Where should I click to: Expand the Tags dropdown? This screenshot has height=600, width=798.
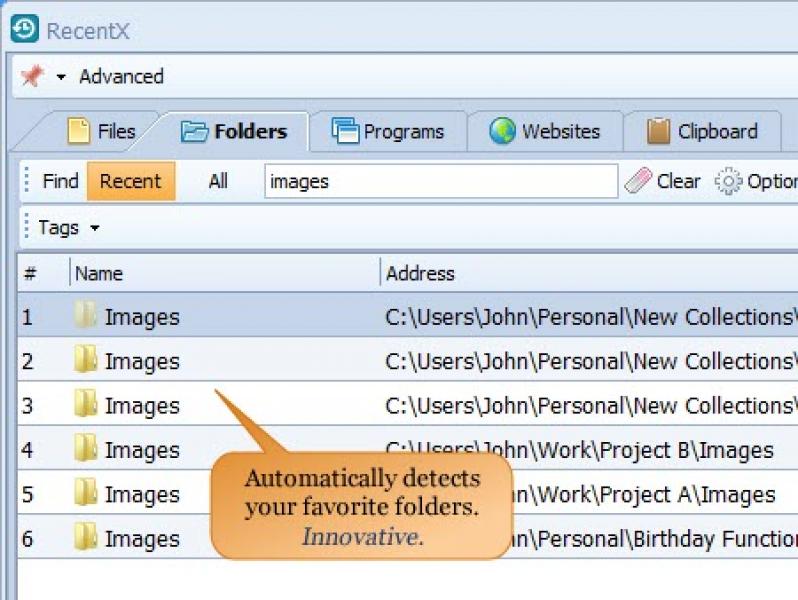click(x=69, y=227)
